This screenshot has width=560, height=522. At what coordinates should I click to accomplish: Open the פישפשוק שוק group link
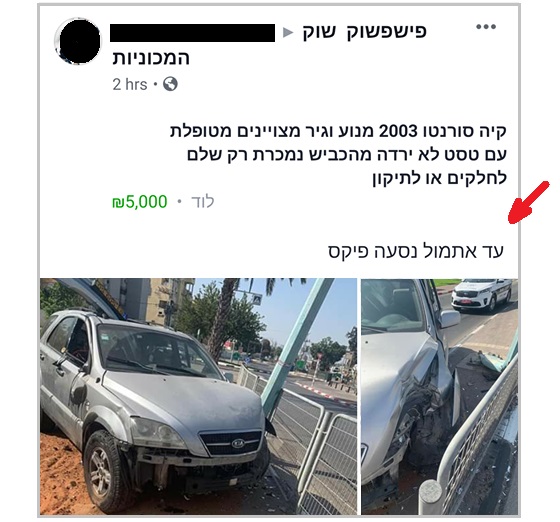click(x=365, y=32)
